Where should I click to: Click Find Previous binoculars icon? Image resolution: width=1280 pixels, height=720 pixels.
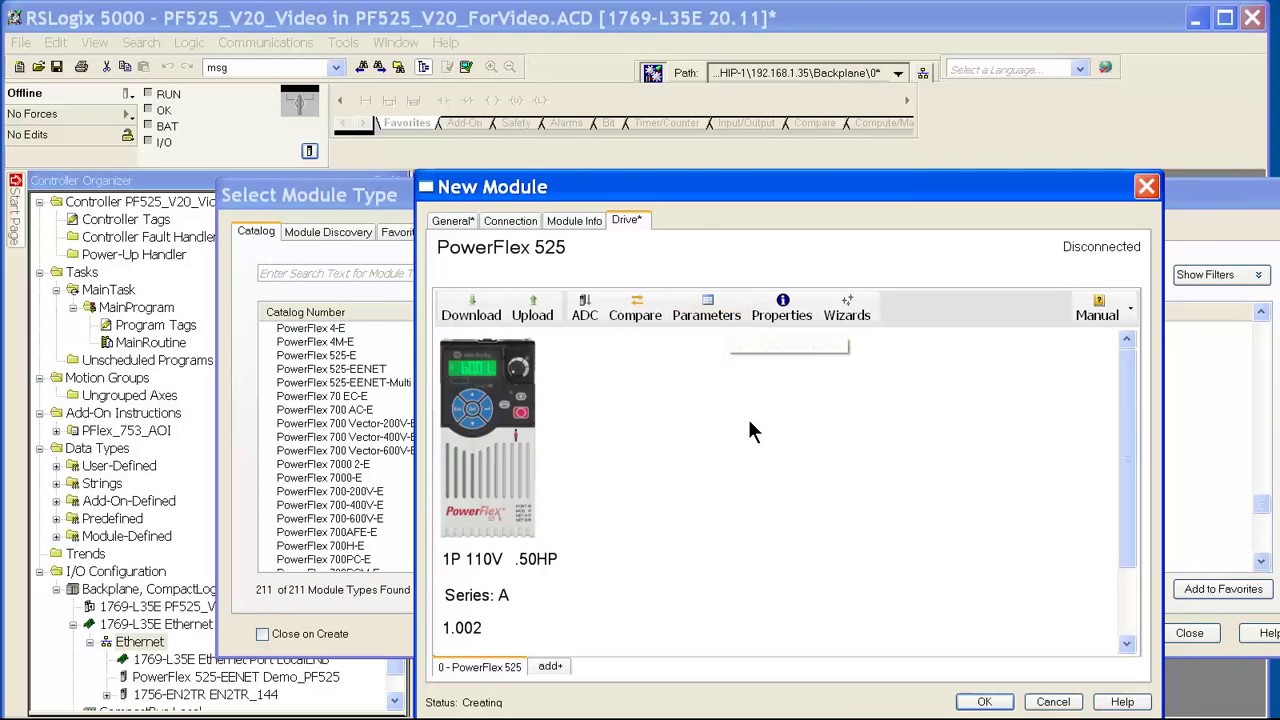362,67
